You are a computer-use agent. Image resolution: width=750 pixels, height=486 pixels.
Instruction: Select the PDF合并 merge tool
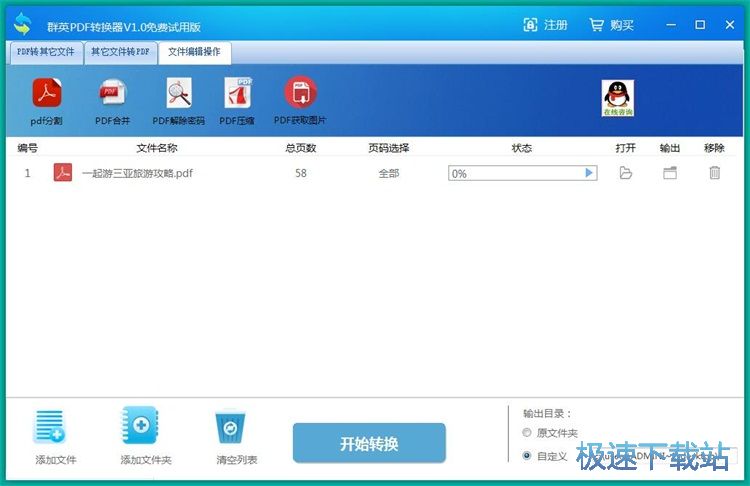(x=112, y=101)
